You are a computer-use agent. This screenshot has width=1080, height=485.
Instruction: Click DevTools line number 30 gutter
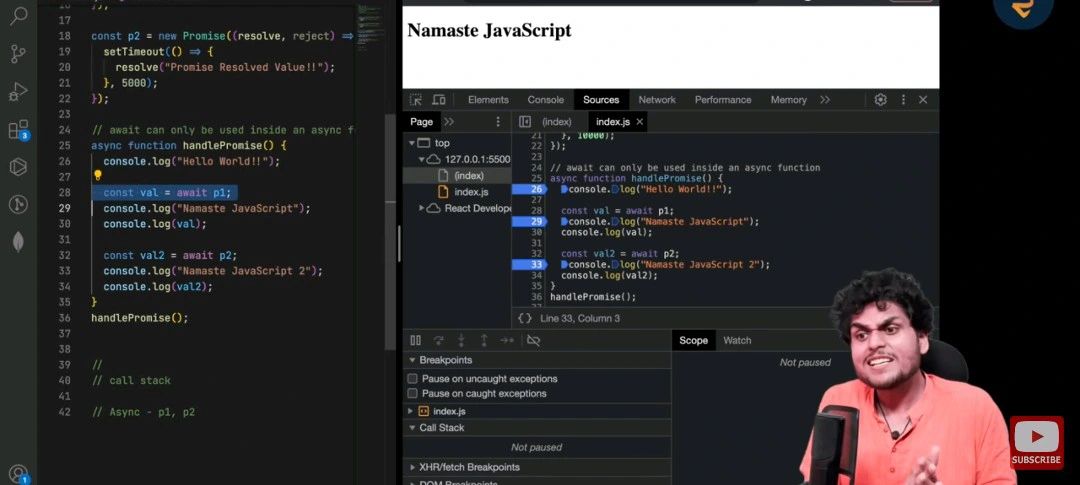pos(537,232)
